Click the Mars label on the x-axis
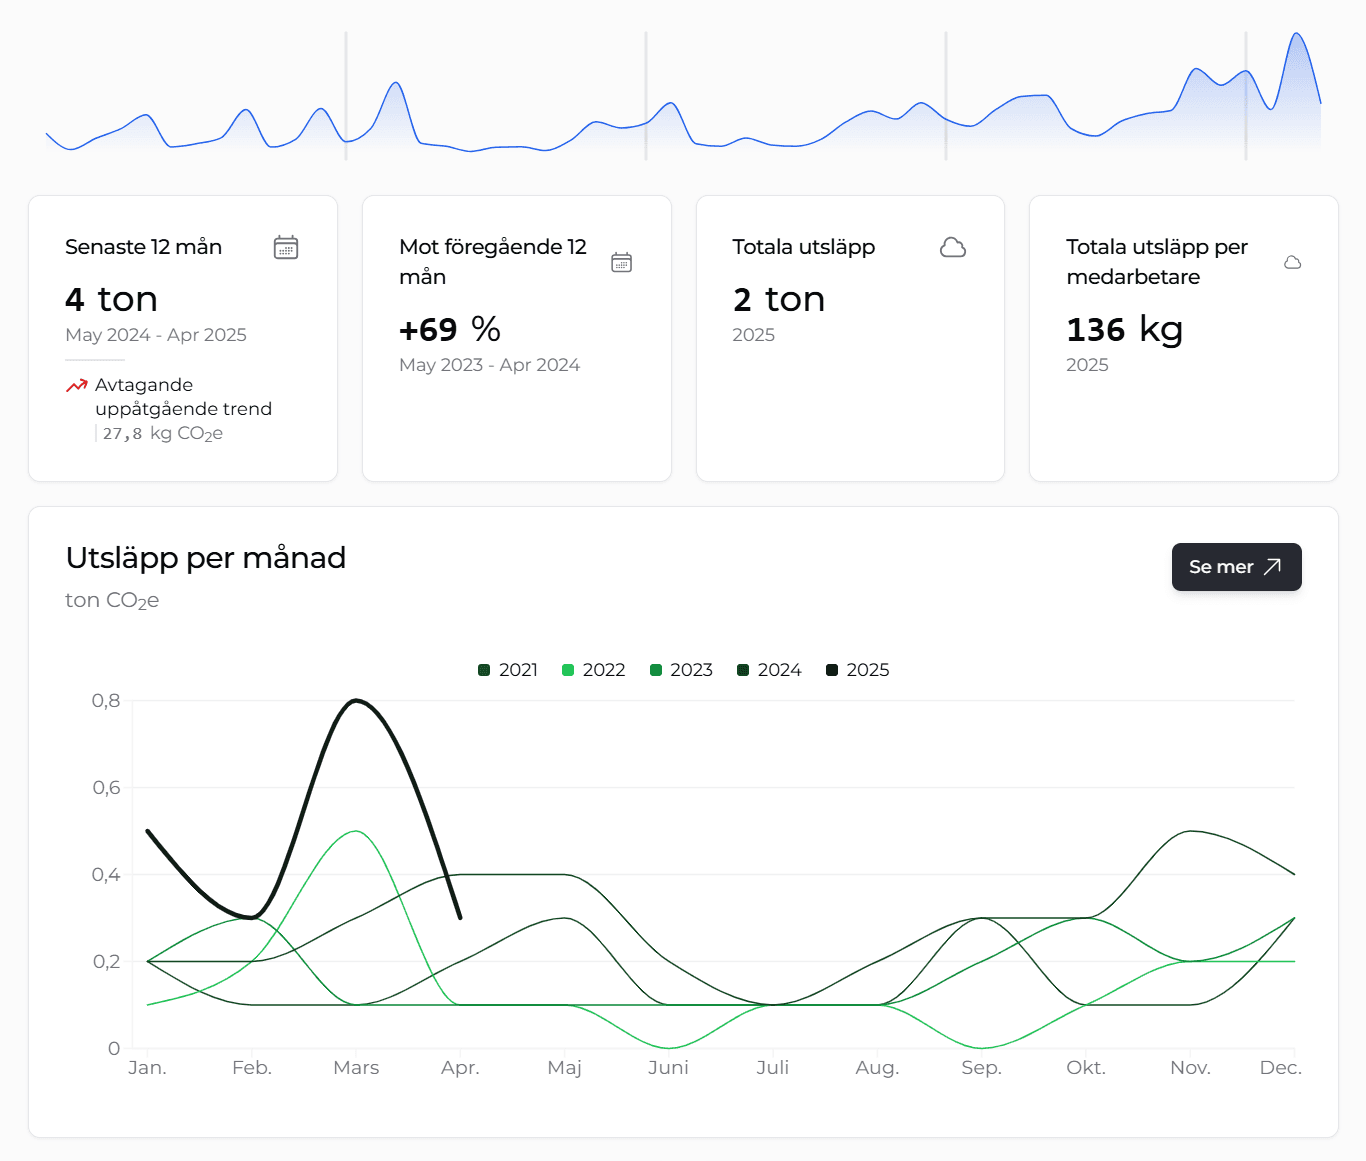1366x1161 pixels. [356, 1068]
